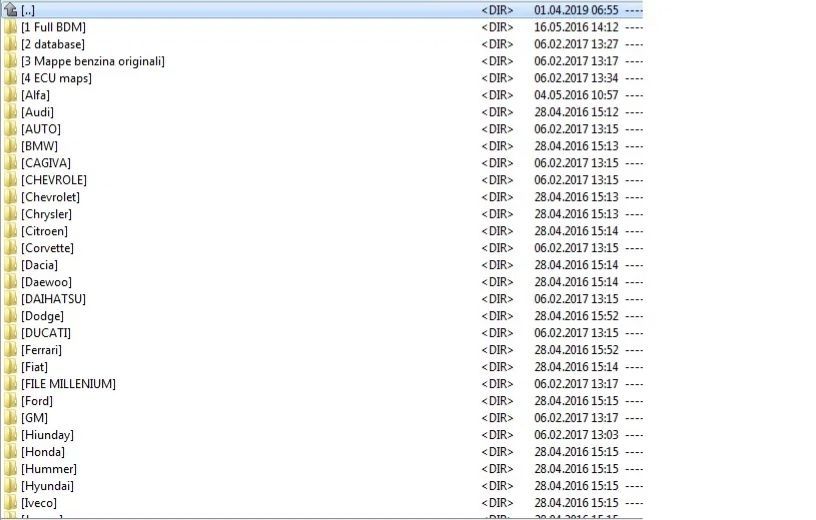Screen dimensions: 816x520
Task: Click the [Citroen] folder name
Action: point(44,231)
